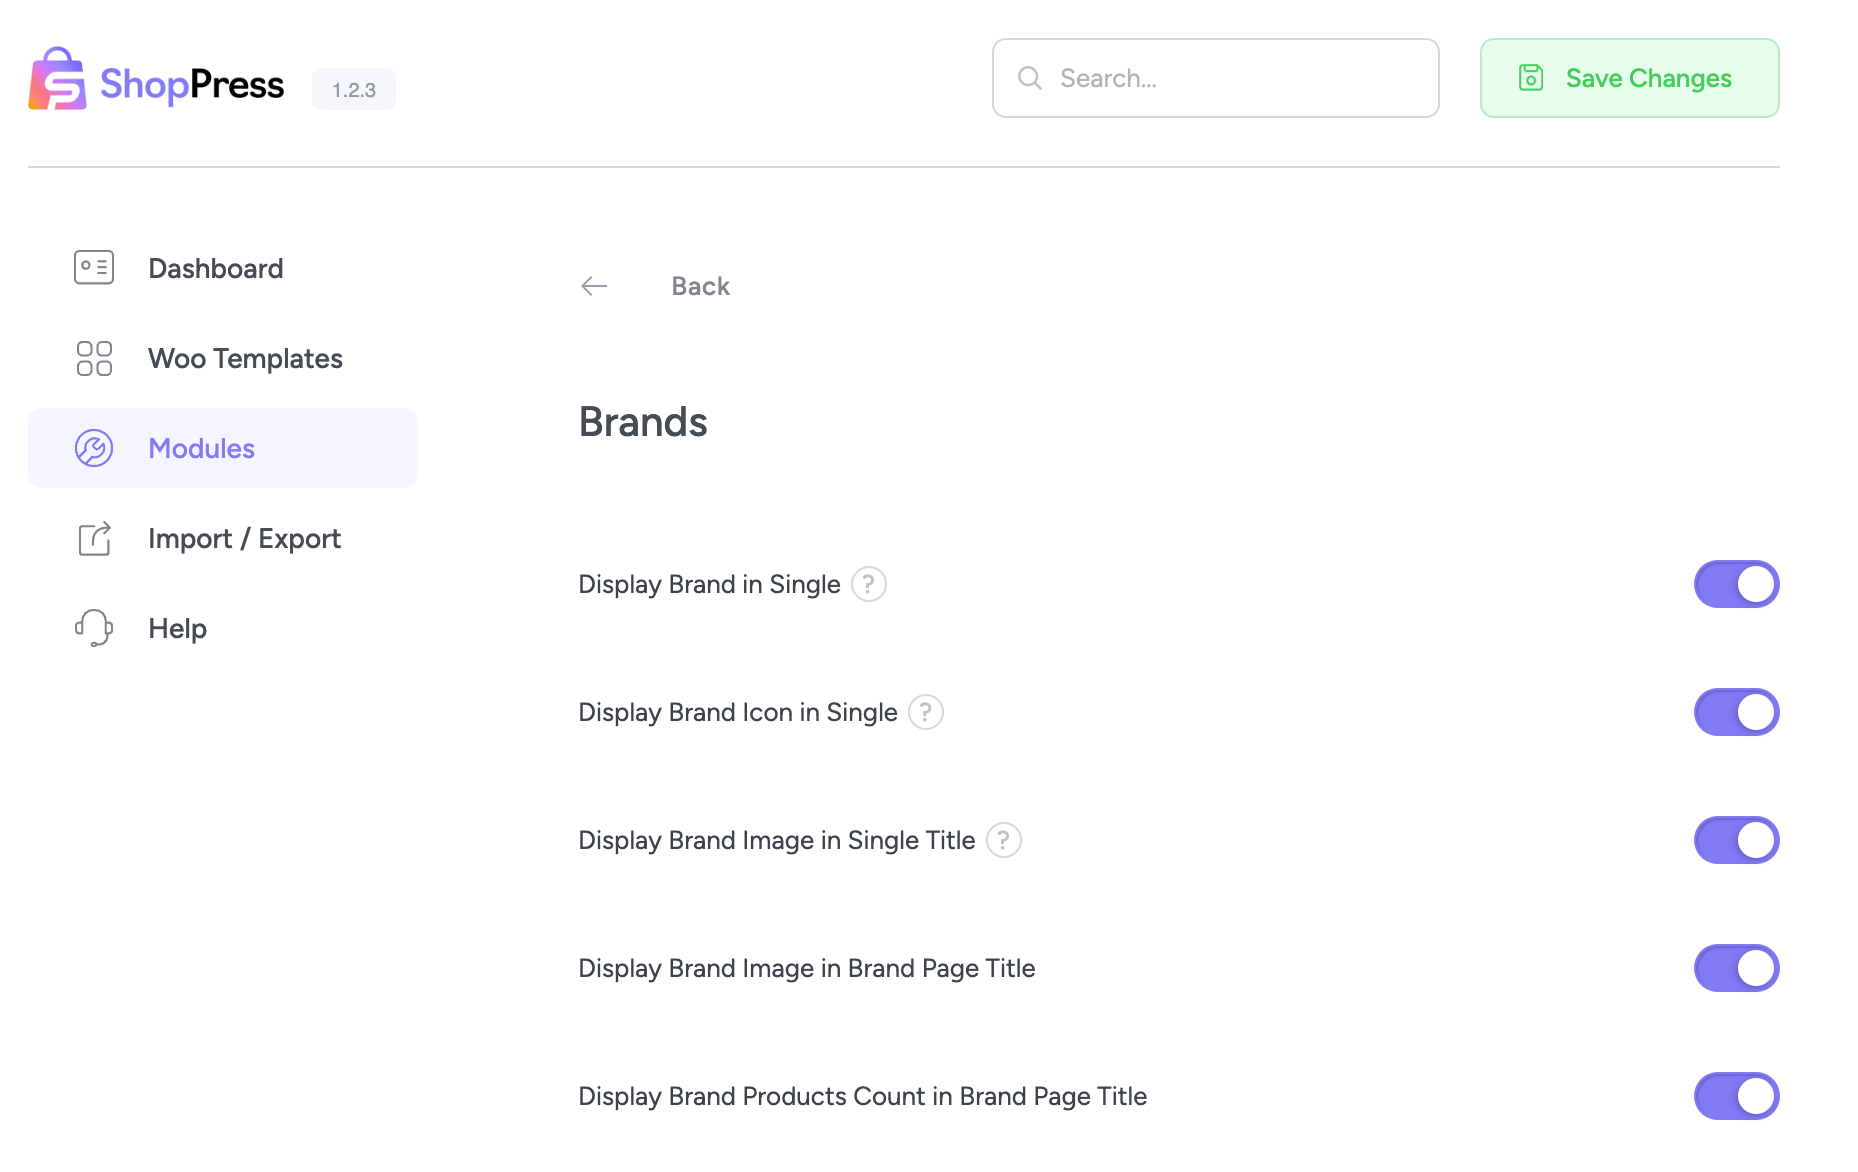View help for Display Brand Image in Single Title

(x=1003, y=840)
